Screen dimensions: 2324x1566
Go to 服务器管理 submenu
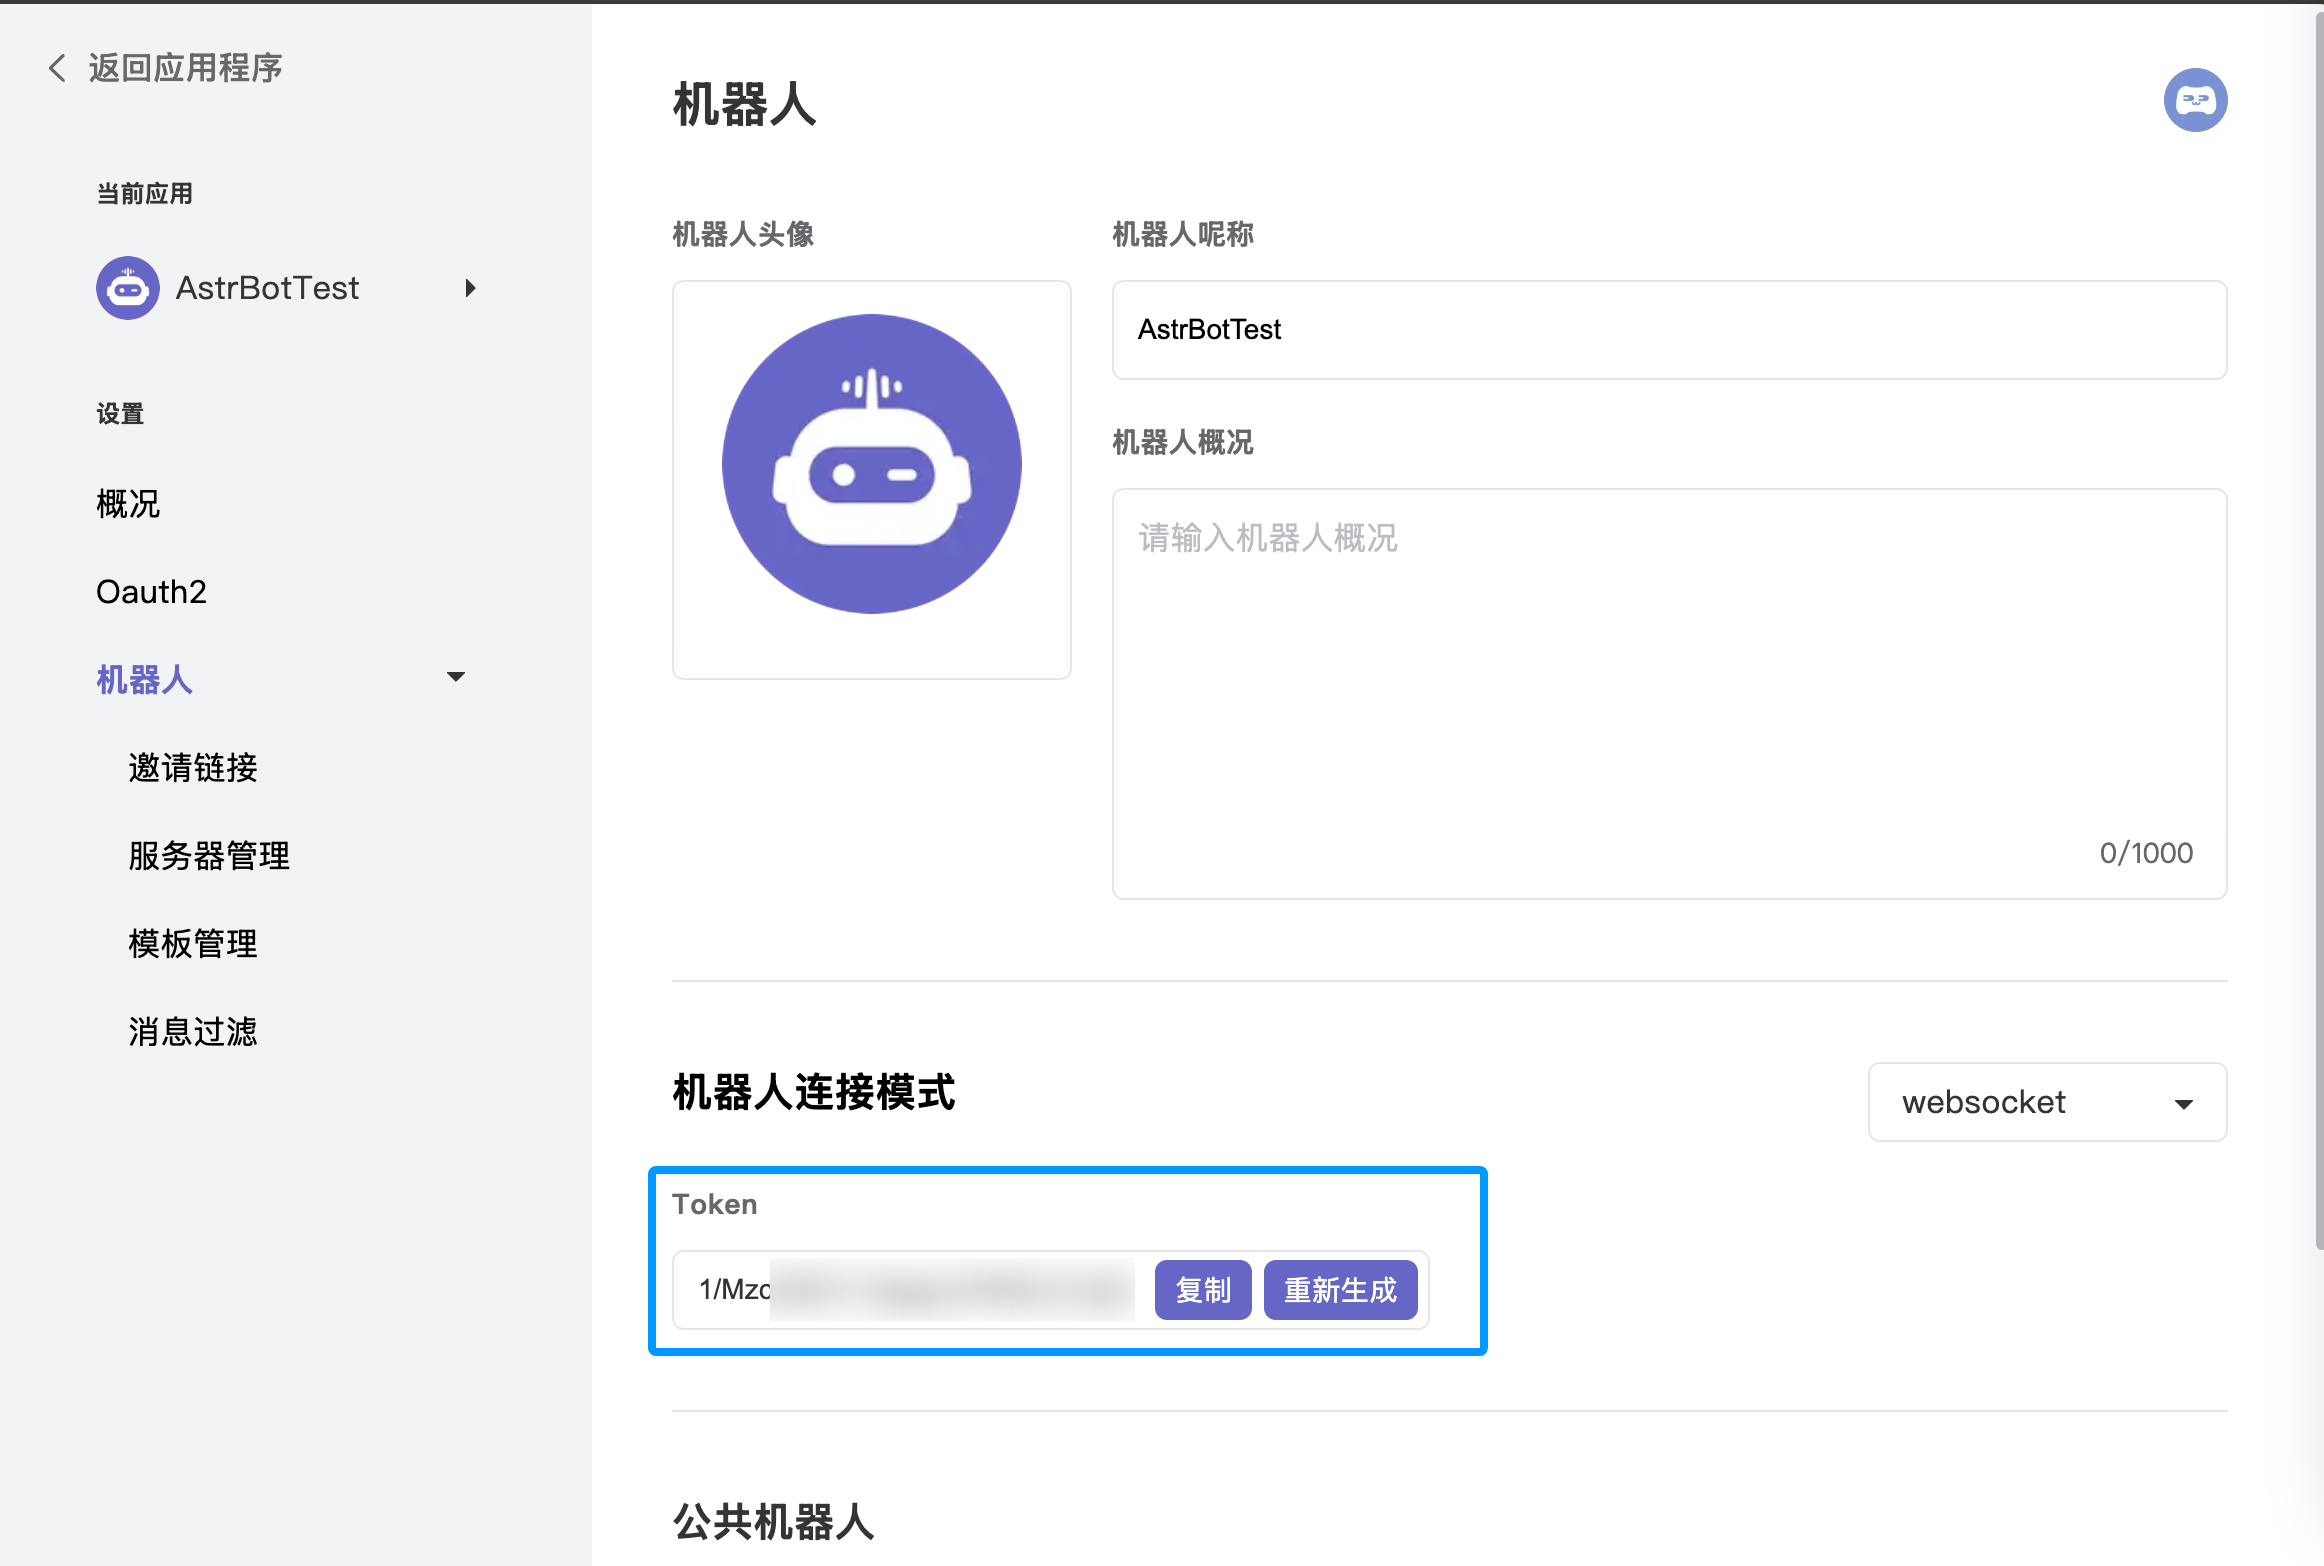(x=209, y=856)
